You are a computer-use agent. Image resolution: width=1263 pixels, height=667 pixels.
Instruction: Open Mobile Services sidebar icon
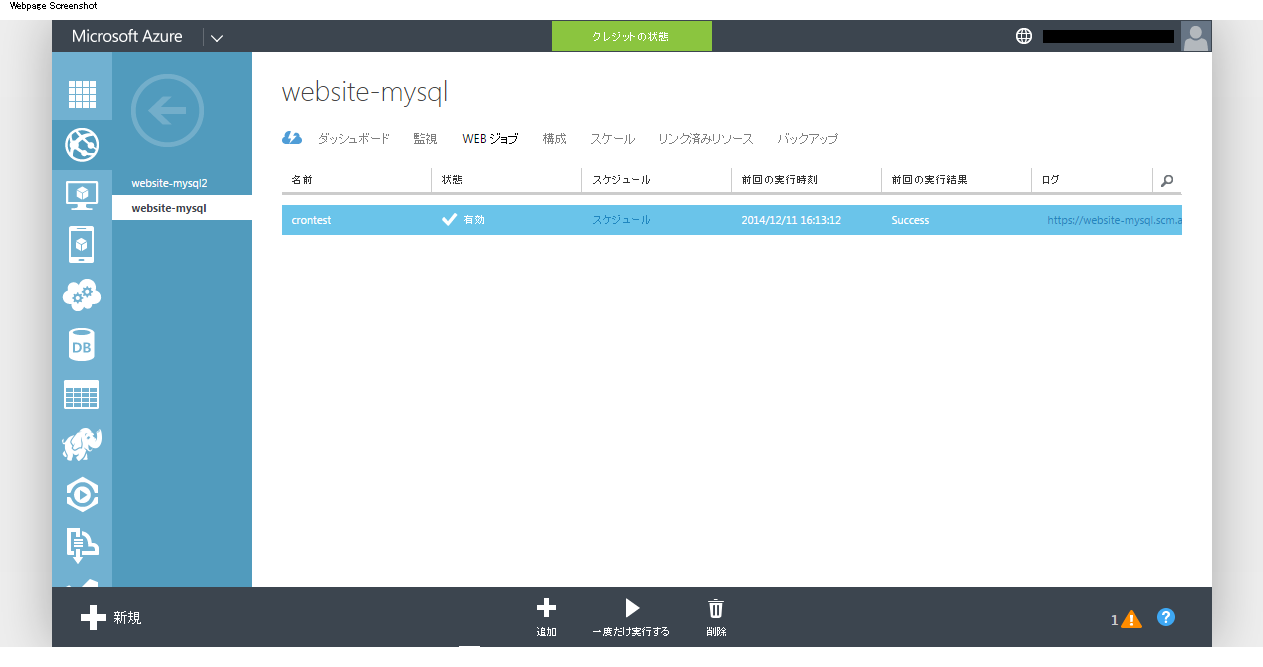click(82, 244)
